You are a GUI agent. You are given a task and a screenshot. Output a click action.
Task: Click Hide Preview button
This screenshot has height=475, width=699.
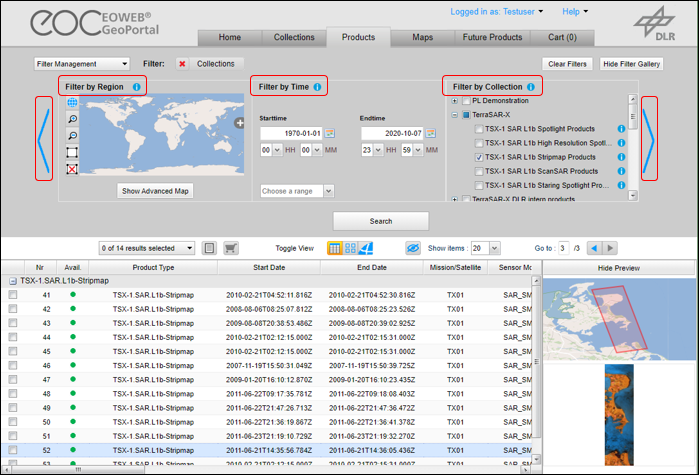pos(618,268)
